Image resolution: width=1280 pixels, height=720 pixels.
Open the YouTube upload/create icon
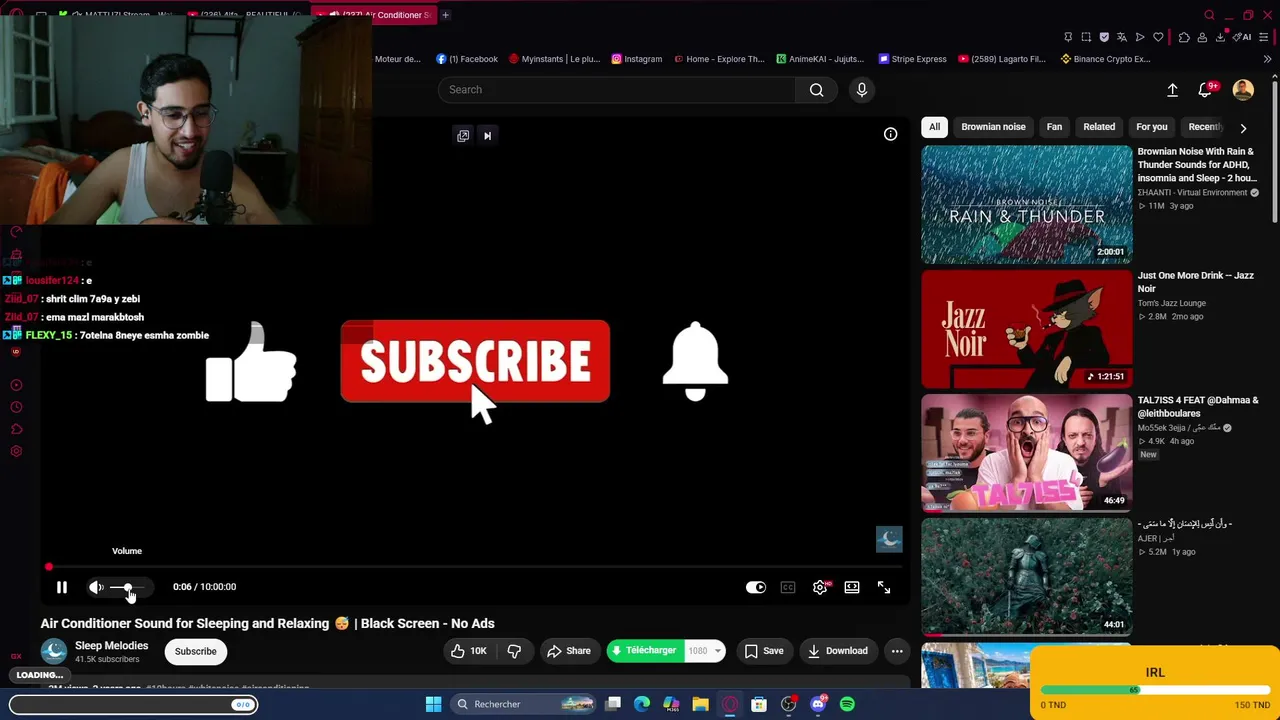click(x=1172, y=90)
